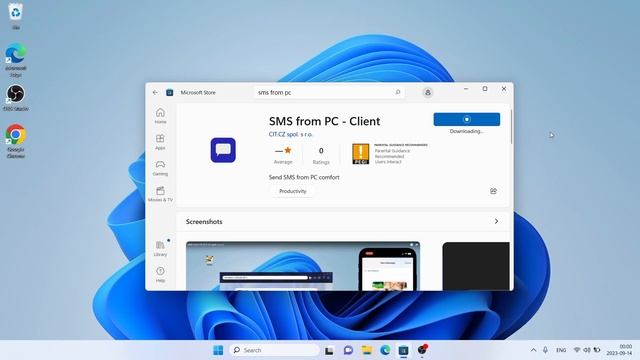Click the average star rating
Viewport: 640px width, 360px height.
(283, 155)
